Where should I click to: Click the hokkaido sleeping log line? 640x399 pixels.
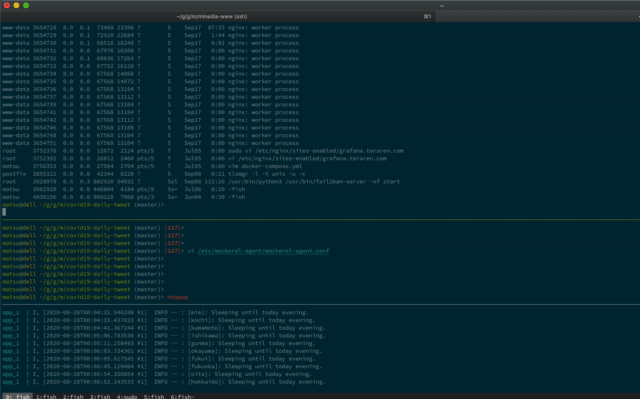[164, 382]
